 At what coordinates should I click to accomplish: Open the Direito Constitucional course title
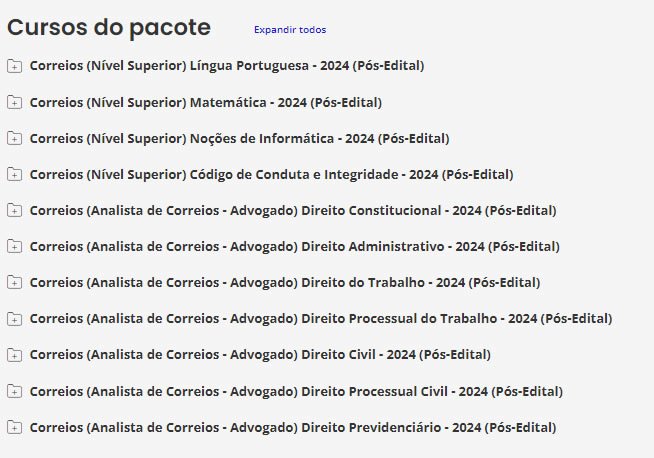pos(293,210)
